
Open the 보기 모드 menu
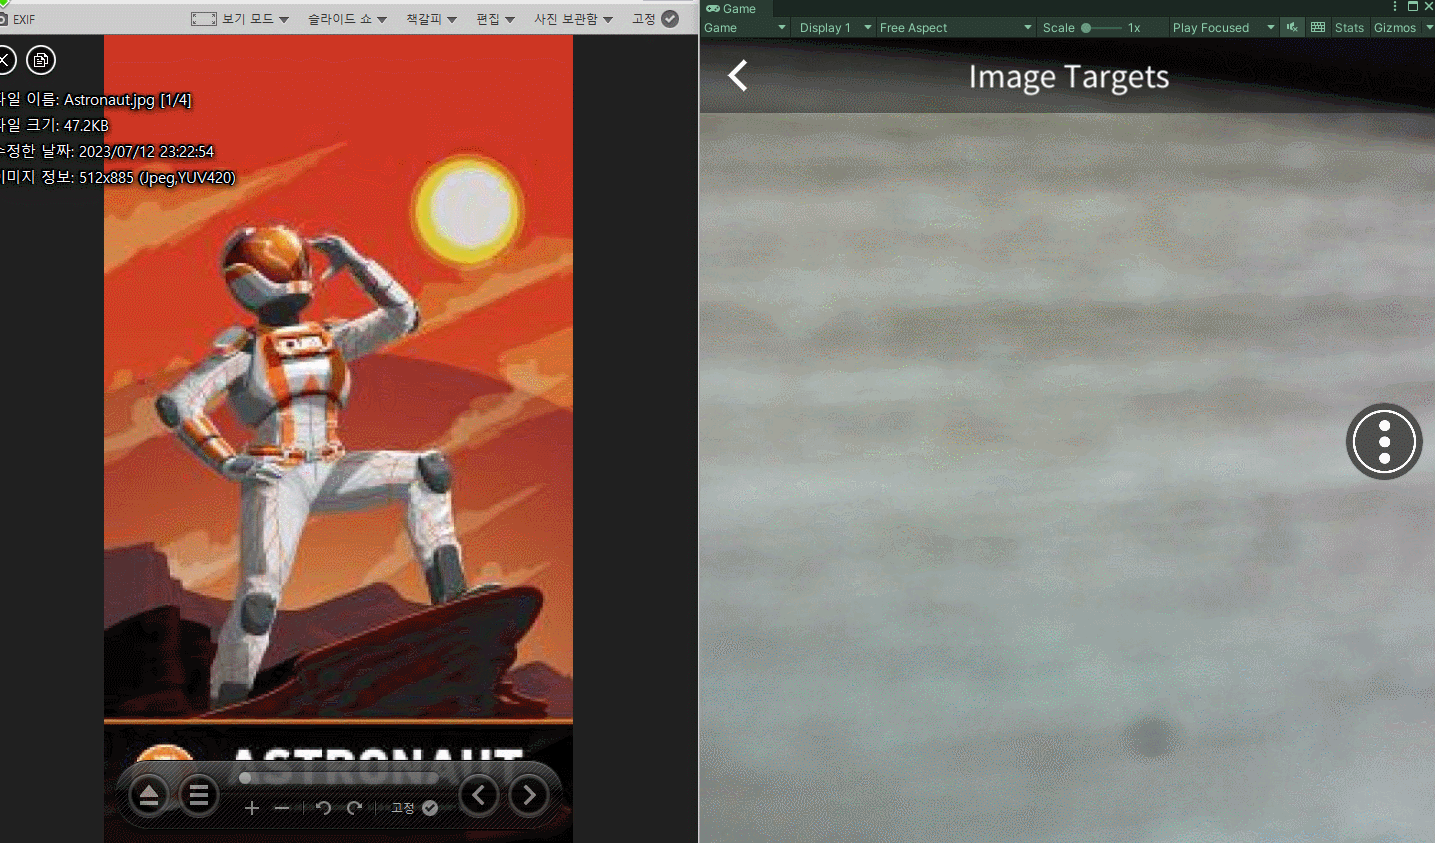tap(255, 19)
